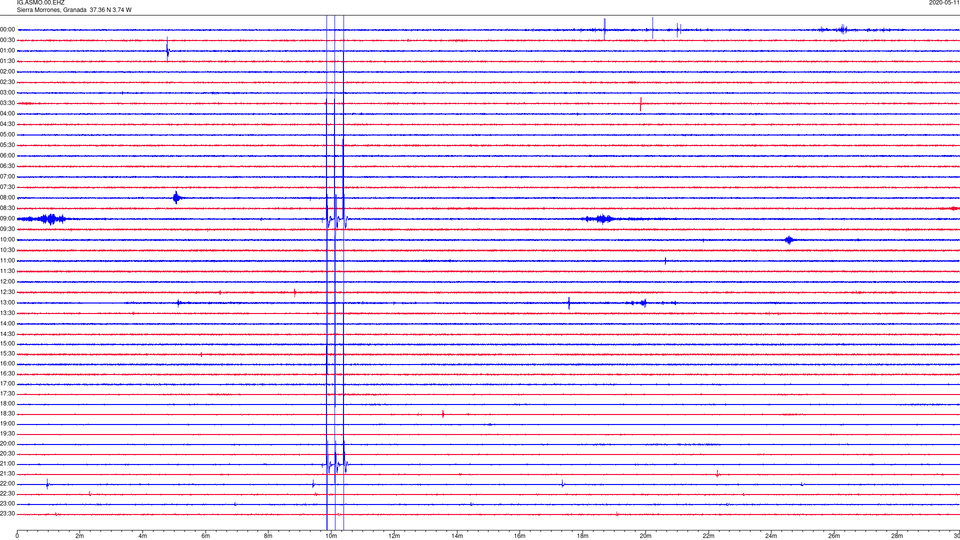Click the 4m tick label on time axis
Image resolution: width=960 pixels, height=540 pixels.
(x=143, y=536)
